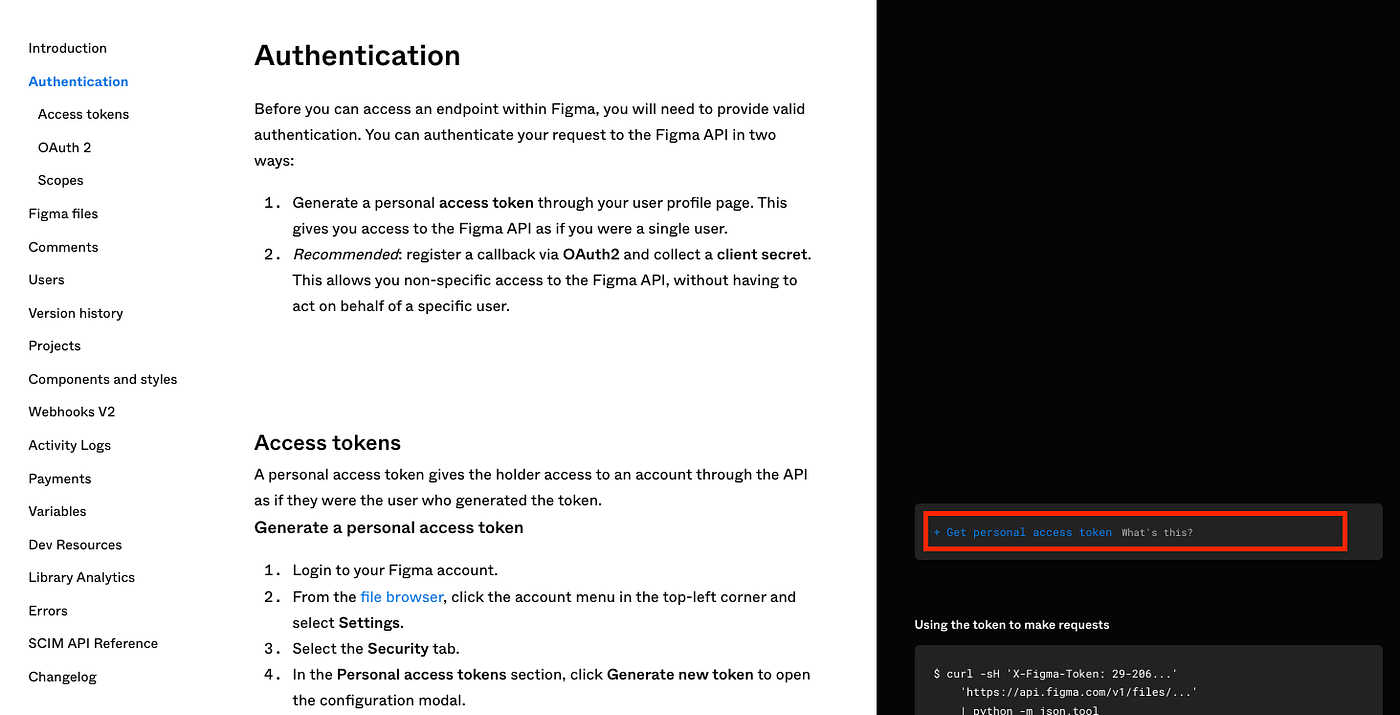Go to Components and styles
Screen dimensions: 1400x715
[102, 379]
